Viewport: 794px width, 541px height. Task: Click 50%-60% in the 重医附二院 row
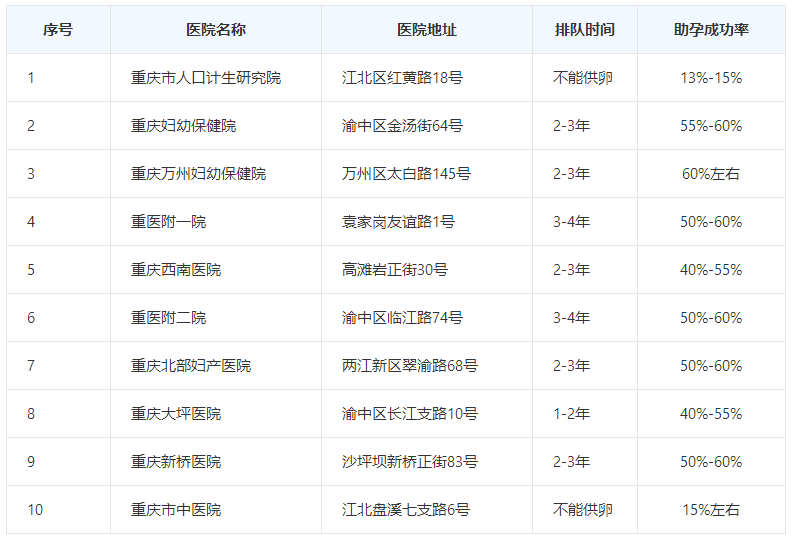(711, 318)
